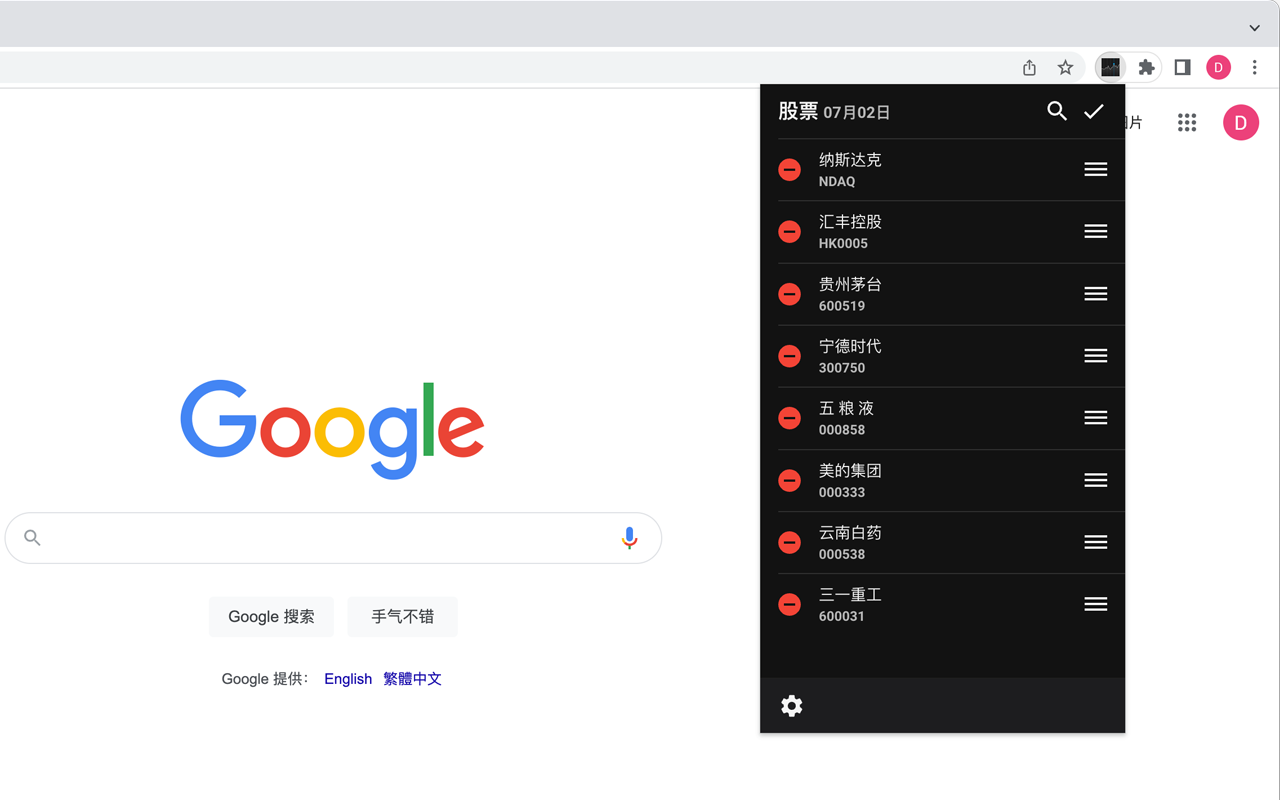The image size is (1280, 800).
Task: Remove 汇丰控股 HK0005 with its red minus icon
Action: click(789, 232)
